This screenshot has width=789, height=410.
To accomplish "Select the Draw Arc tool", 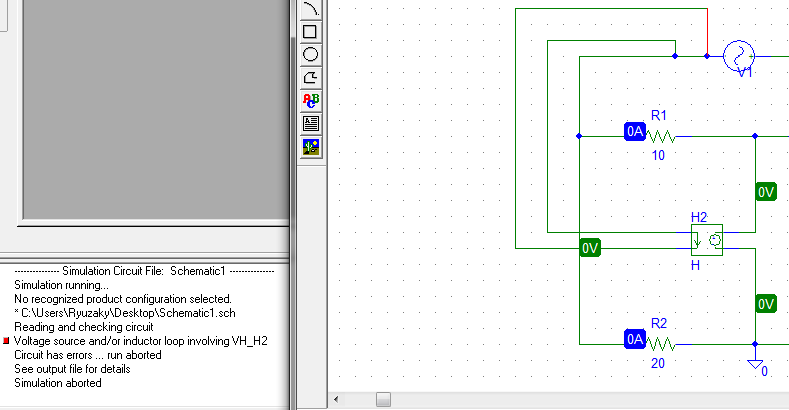I will point(311,9).
